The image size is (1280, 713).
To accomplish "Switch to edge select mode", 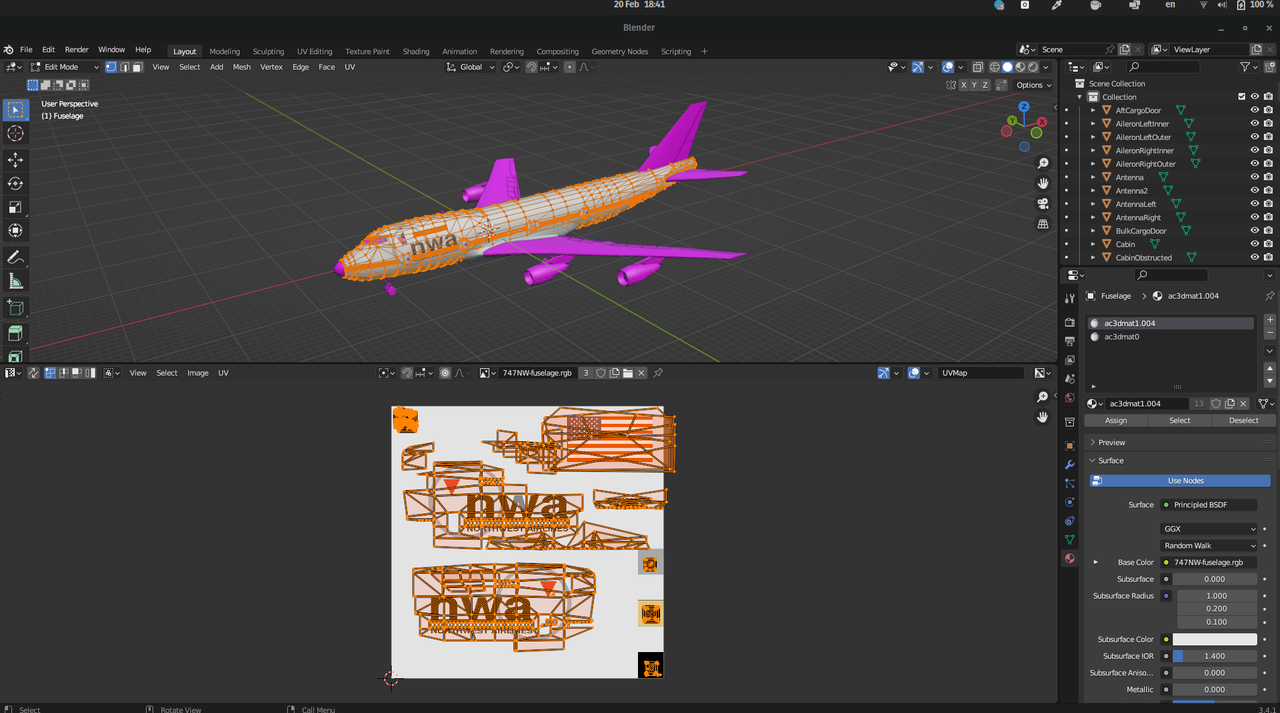I will 124,67.
